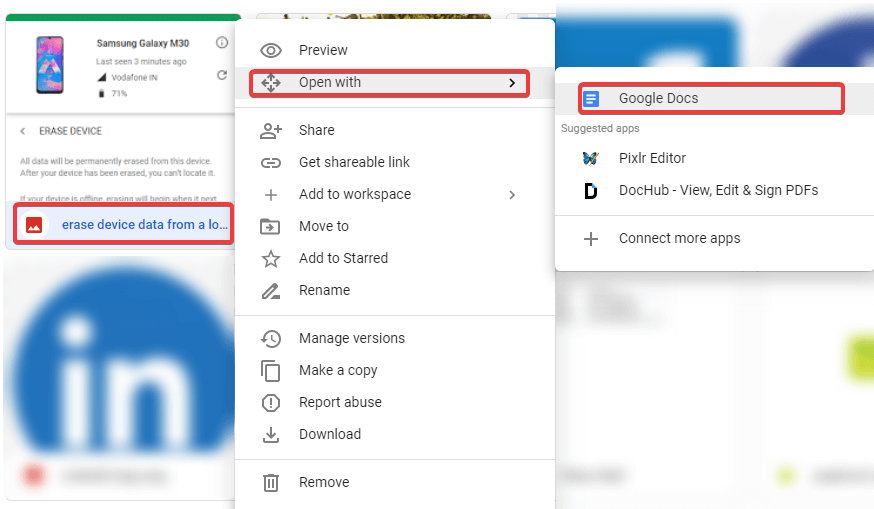Click the Preview eye icon
Screen dimensions: 874x509
[271, 51]
